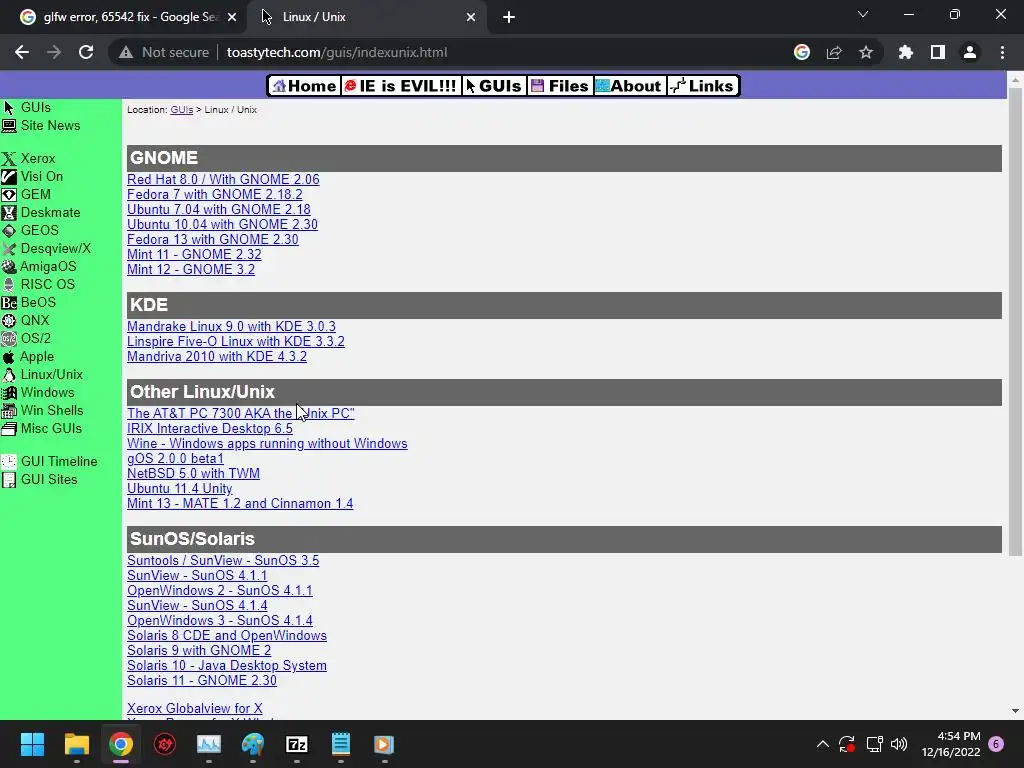Click the Misc GUIs sidebar icon

coord(8,428)
